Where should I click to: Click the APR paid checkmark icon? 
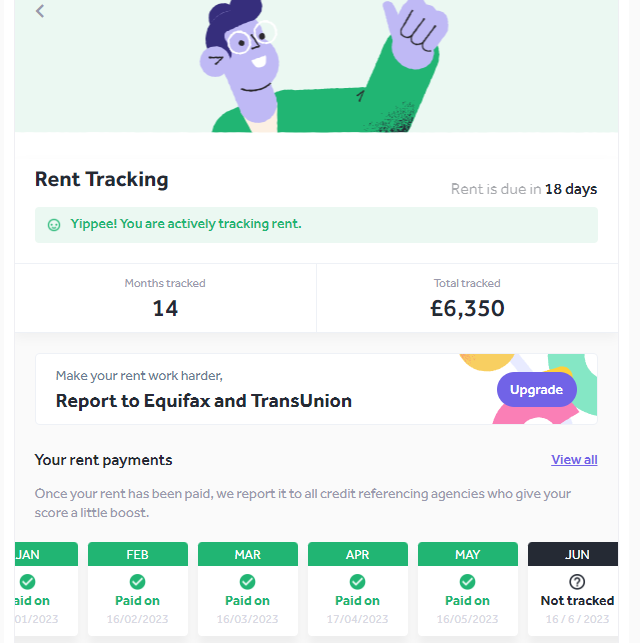(x=358, y=581)
